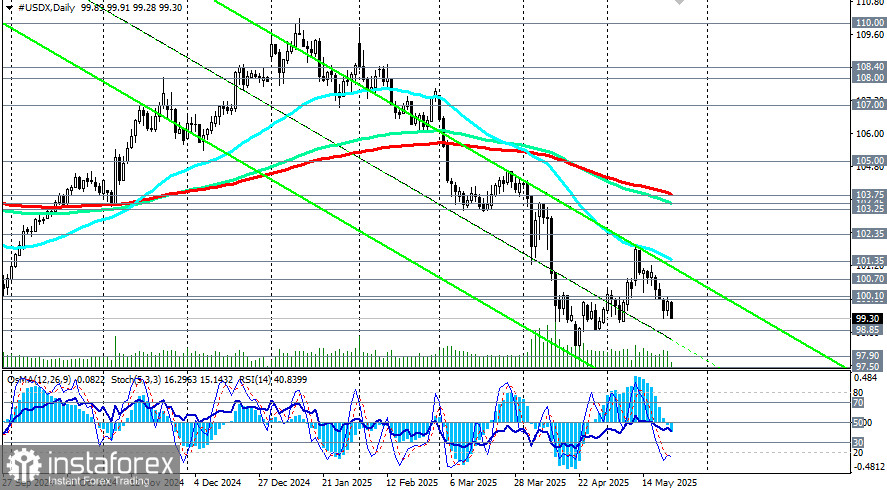887x490 pixels.
Task: Click the triangle arrow beside #USDX,Daily
Action: pyautogui.click(x=10, y=8)
